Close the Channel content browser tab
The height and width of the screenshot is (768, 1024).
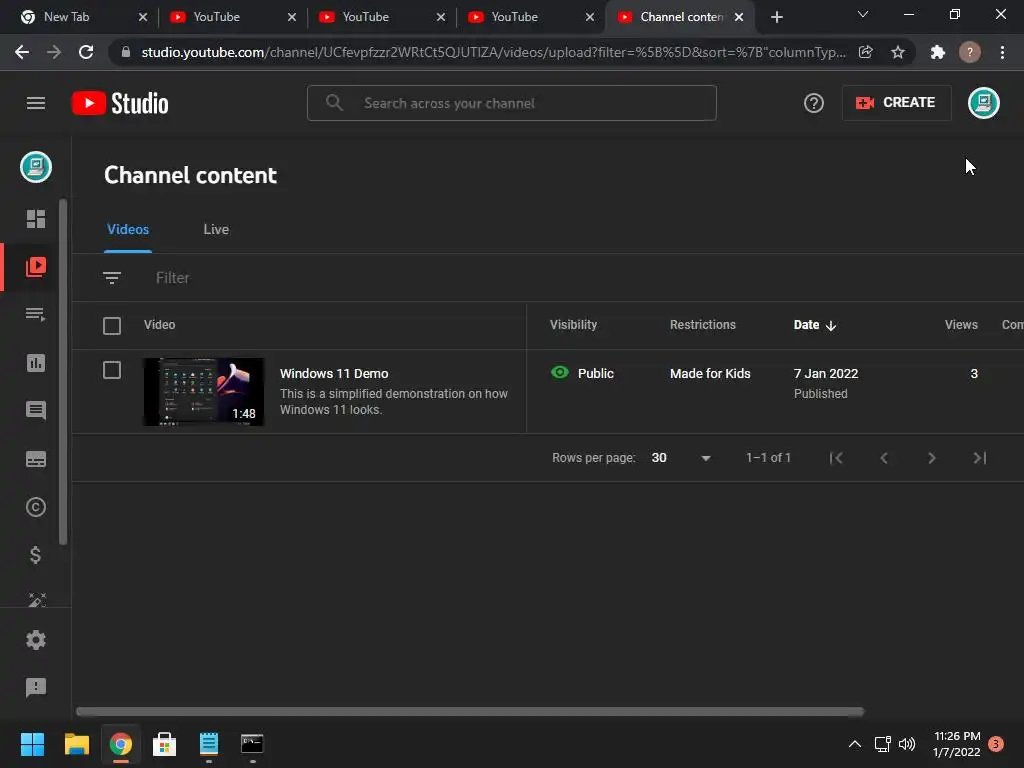(739, 17)
